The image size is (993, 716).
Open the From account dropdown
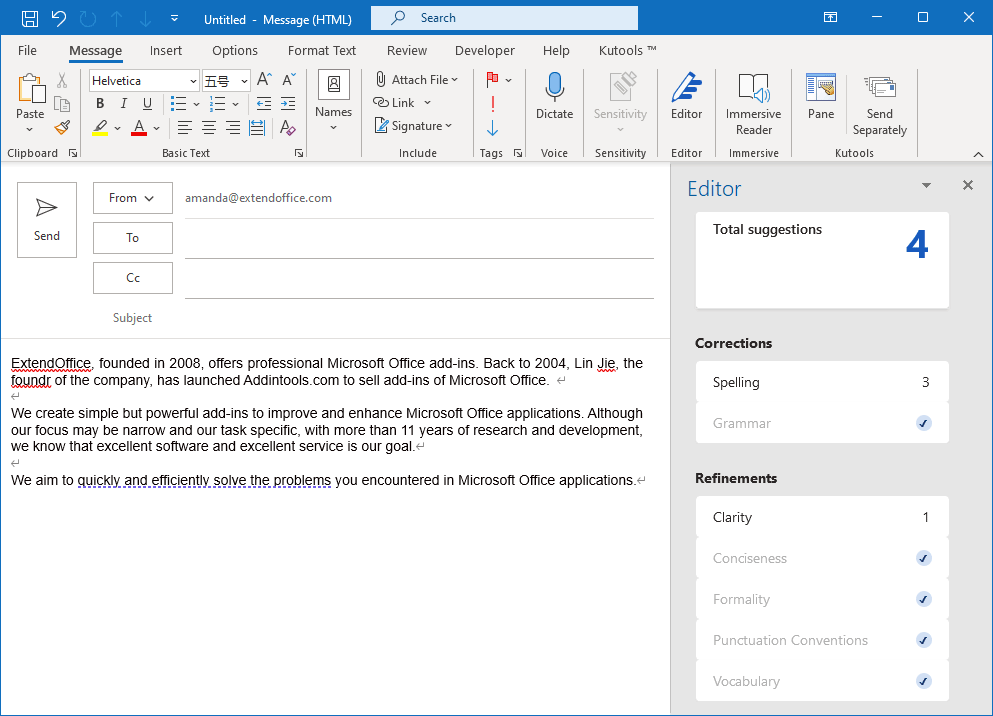pyautogui.click(x=133, y=198)
